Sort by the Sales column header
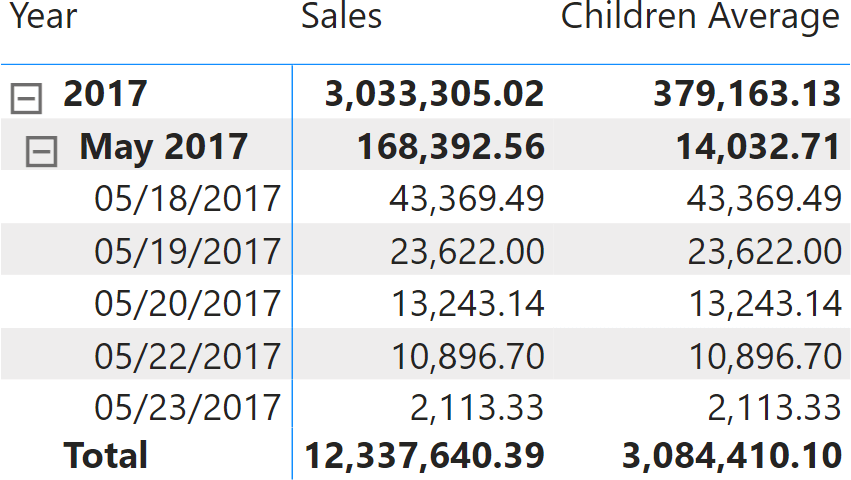Screen dimensions: 851x480 point(341,17)
